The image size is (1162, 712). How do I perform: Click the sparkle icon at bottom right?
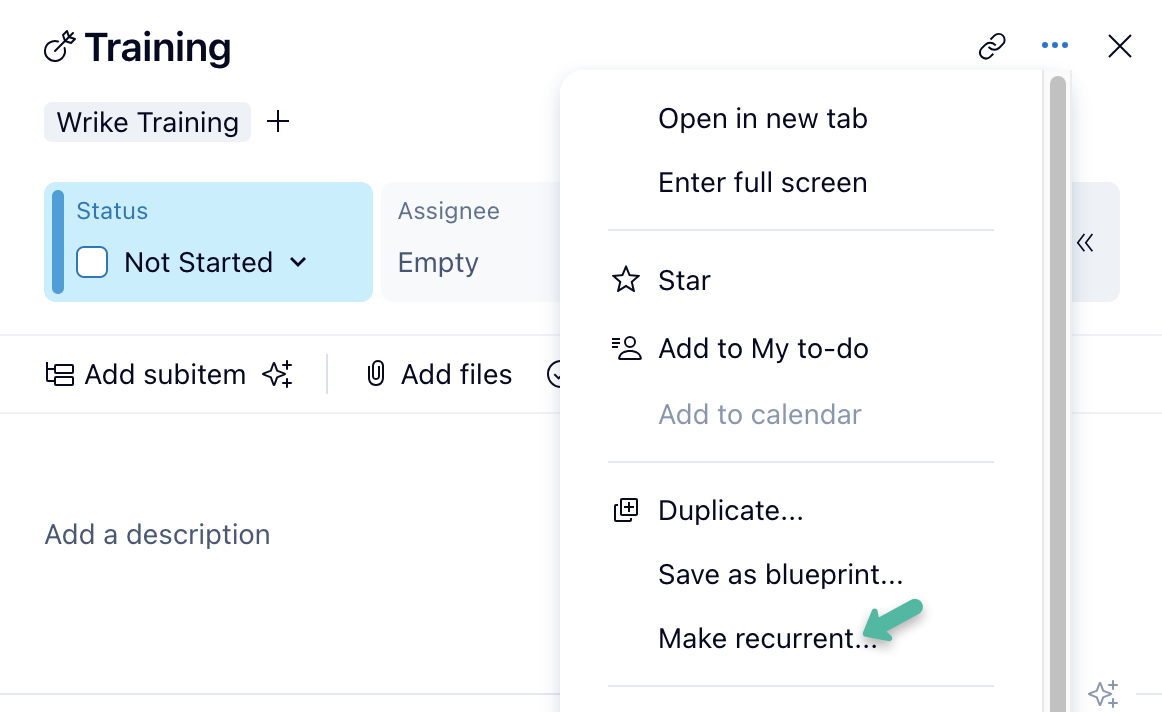click(1102, 693)
